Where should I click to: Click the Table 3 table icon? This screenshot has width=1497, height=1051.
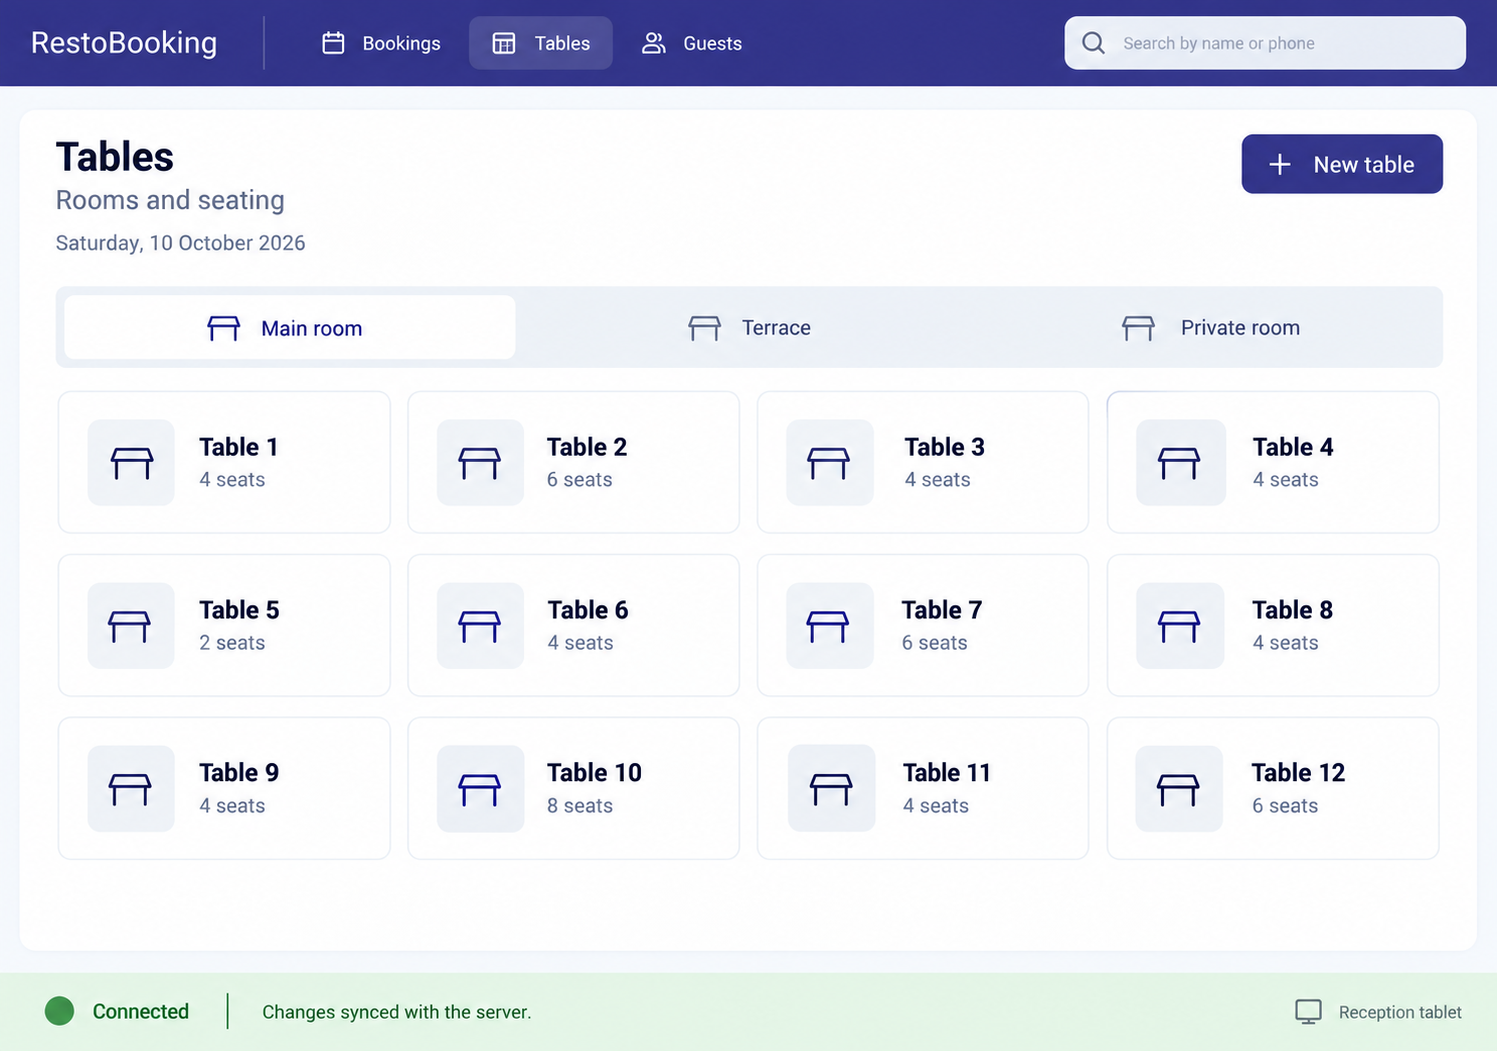coord(829,463)
